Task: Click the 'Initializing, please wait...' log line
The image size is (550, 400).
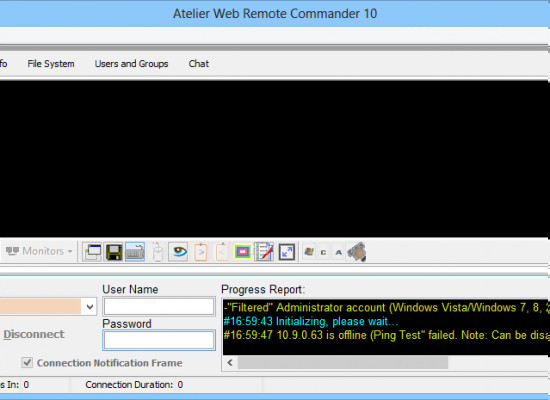Action: coord(311,321)
